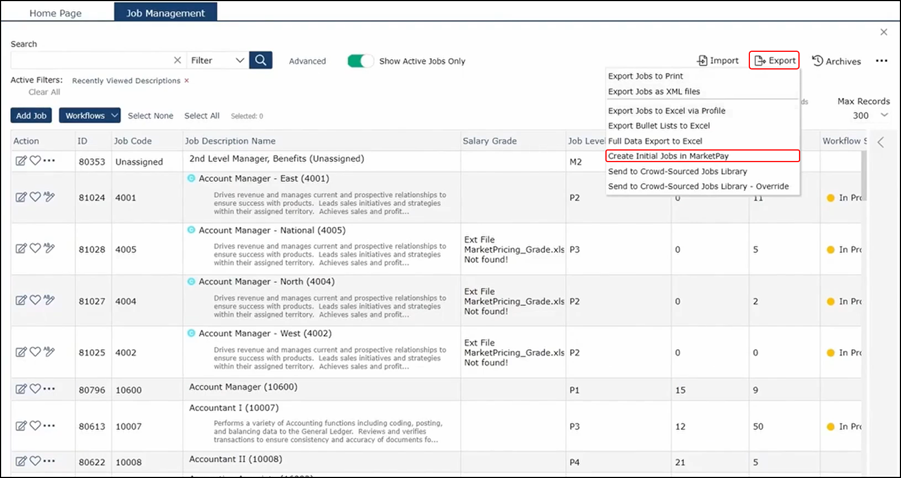Image resolution: width=901 pixels, height=478 pixels.
Task: Click the Add Job button
Action: 30,116
